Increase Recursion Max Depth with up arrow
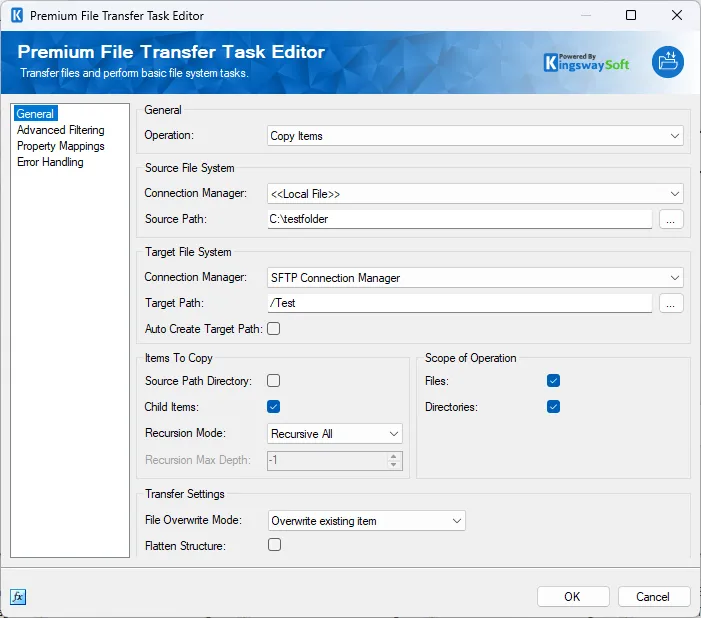The image size is (701, 618). (x=393, y=456)
